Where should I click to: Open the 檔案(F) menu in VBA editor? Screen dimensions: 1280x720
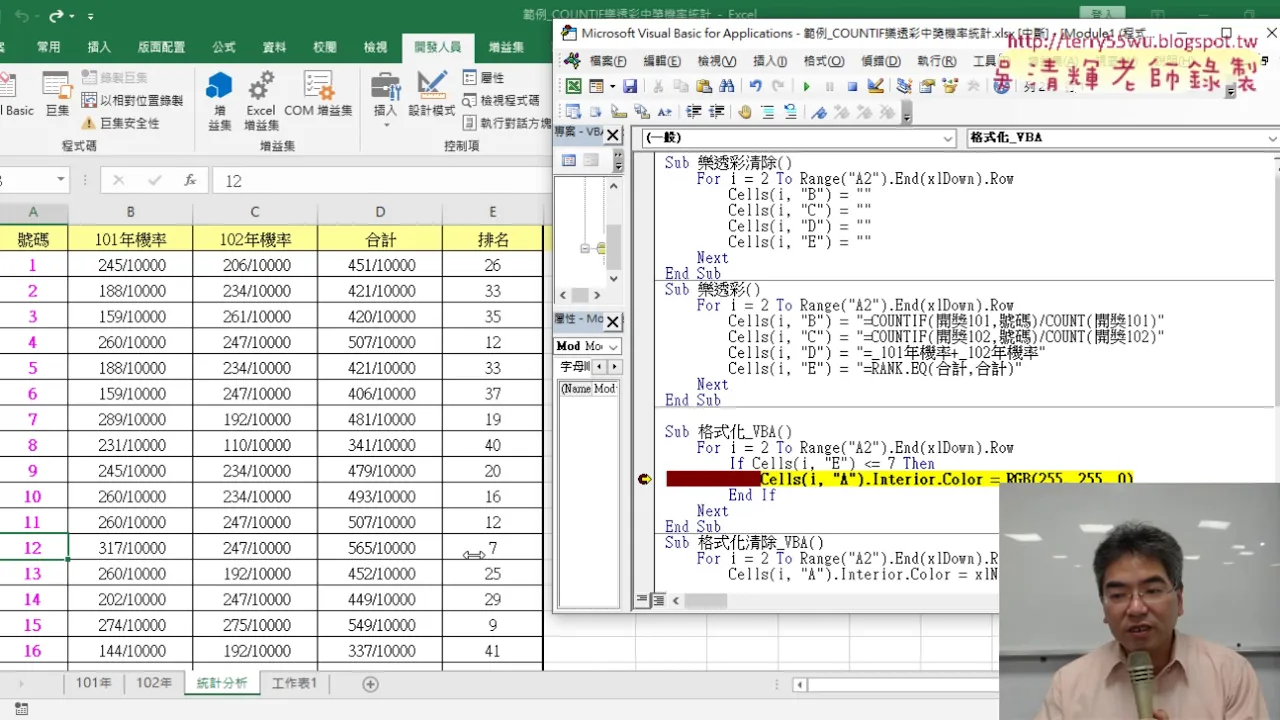(608, 61)
